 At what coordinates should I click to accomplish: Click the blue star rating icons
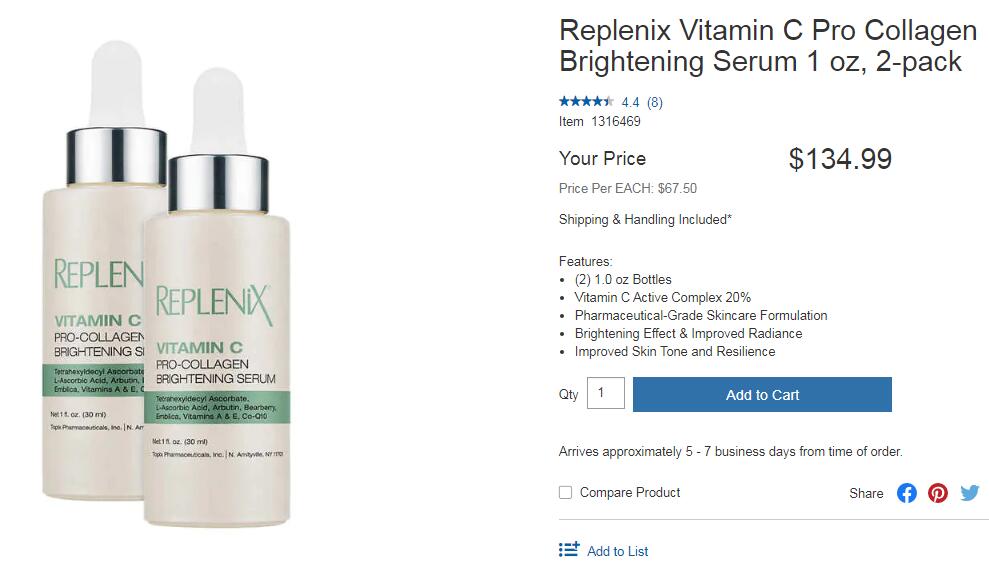pos(586,101)
